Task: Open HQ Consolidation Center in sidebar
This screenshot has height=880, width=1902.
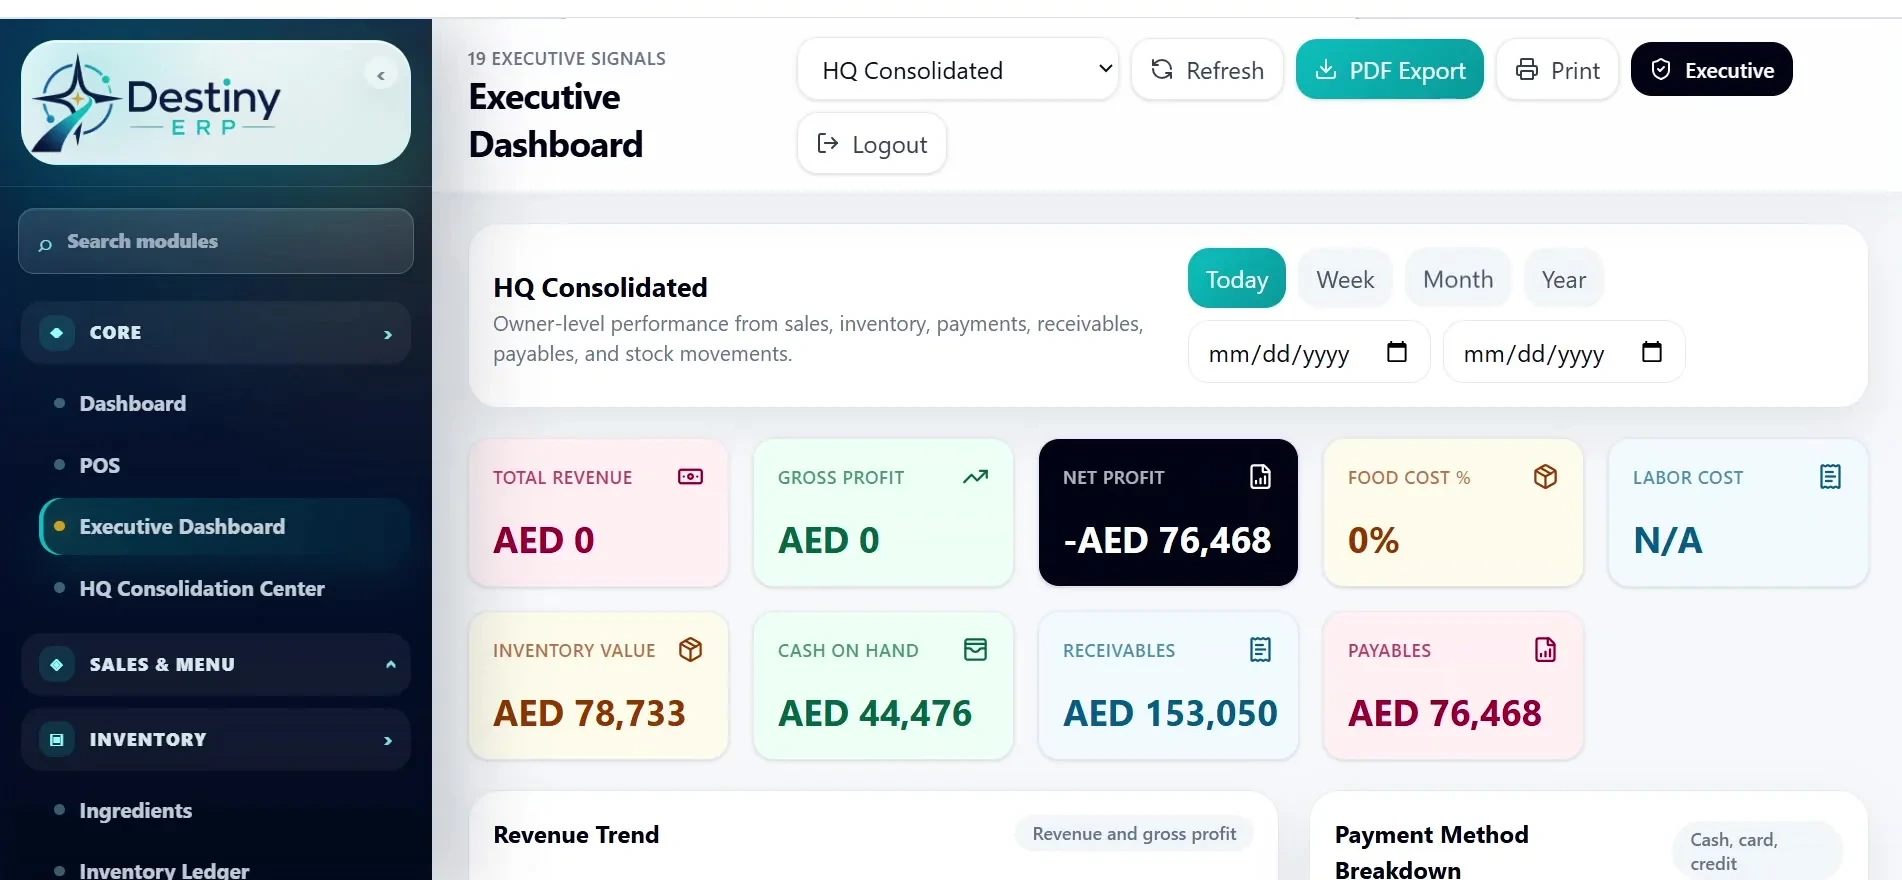Action: click(224, 589)
